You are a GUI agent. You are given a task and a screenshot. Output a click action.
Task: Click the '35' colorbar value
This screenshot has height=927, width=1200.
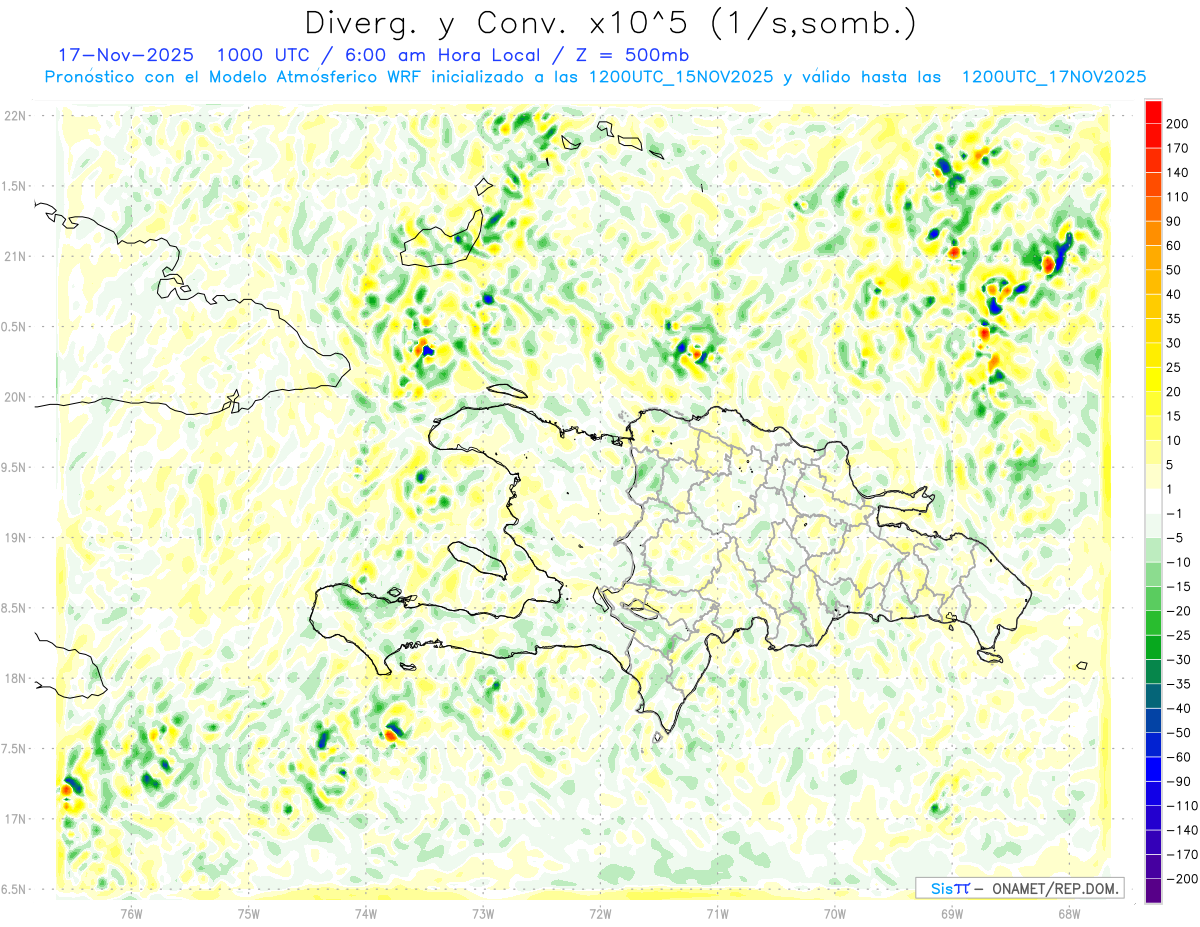tap(1174, 319)
